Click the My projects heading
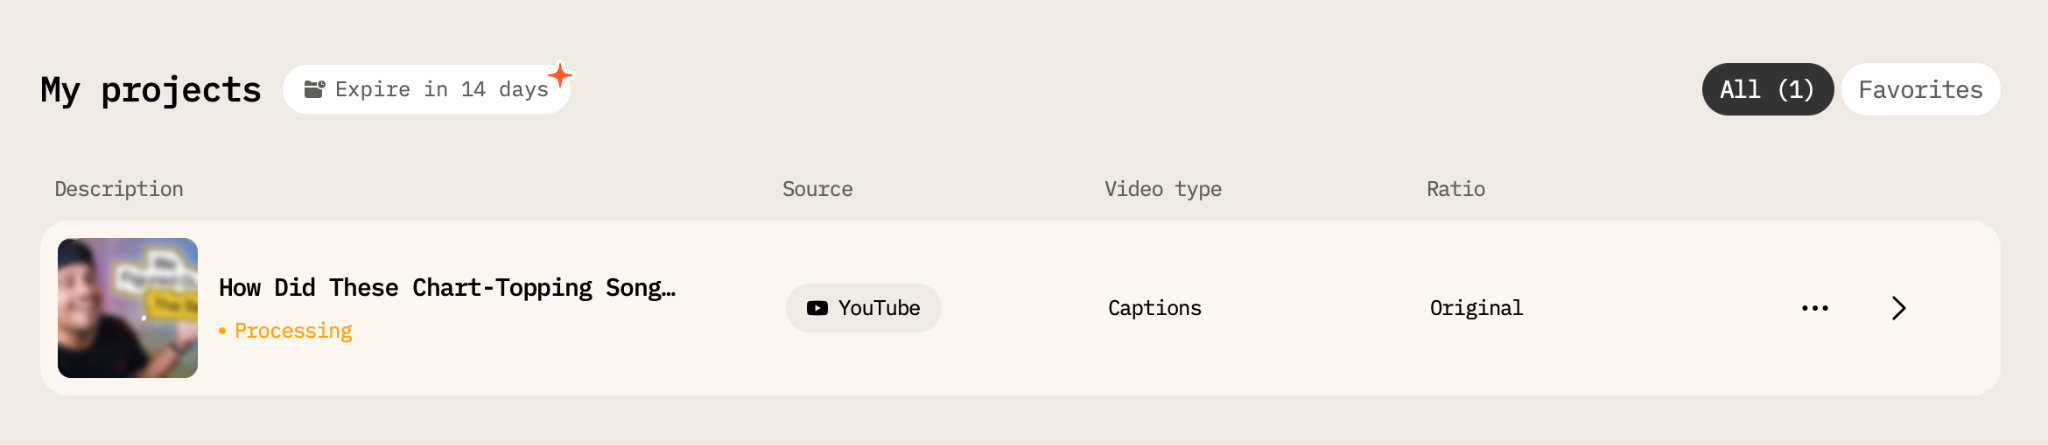This screenshot has width=2048, height=445. pyautogui.click(x=151, y=90)
